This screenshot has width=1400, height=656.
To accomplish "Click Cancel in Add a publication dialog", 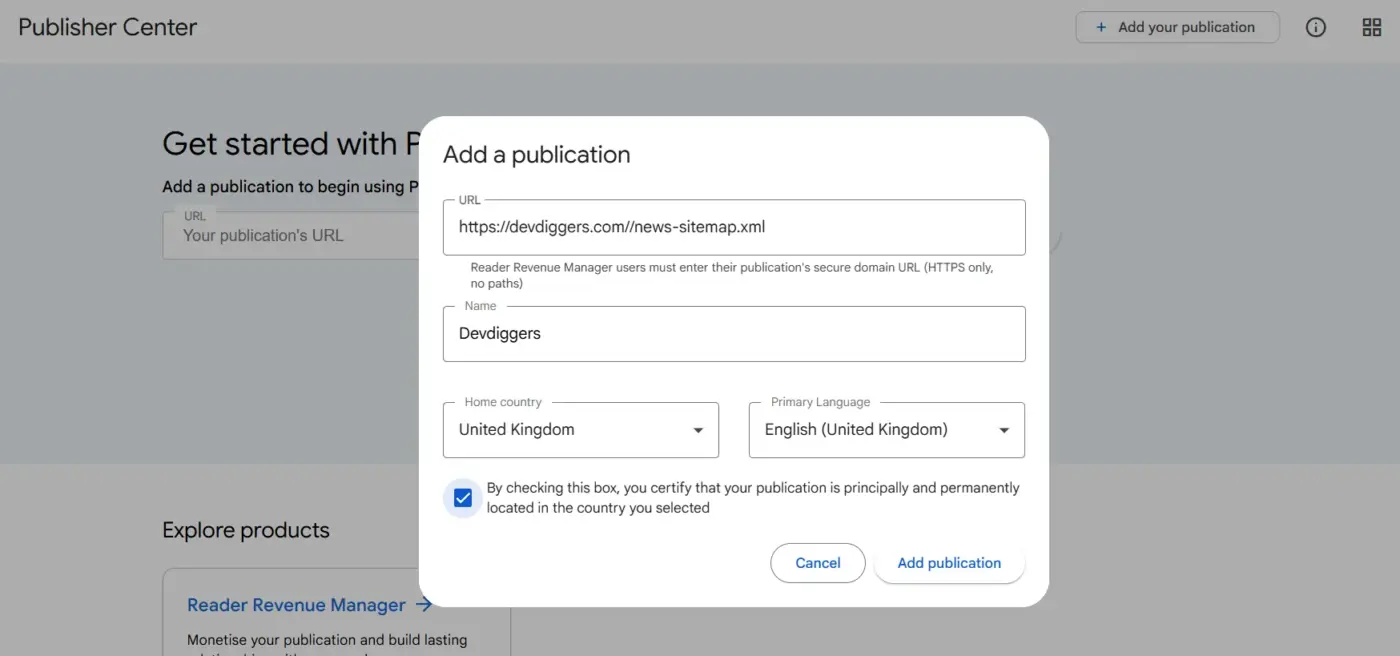I will tap(817, 563).
